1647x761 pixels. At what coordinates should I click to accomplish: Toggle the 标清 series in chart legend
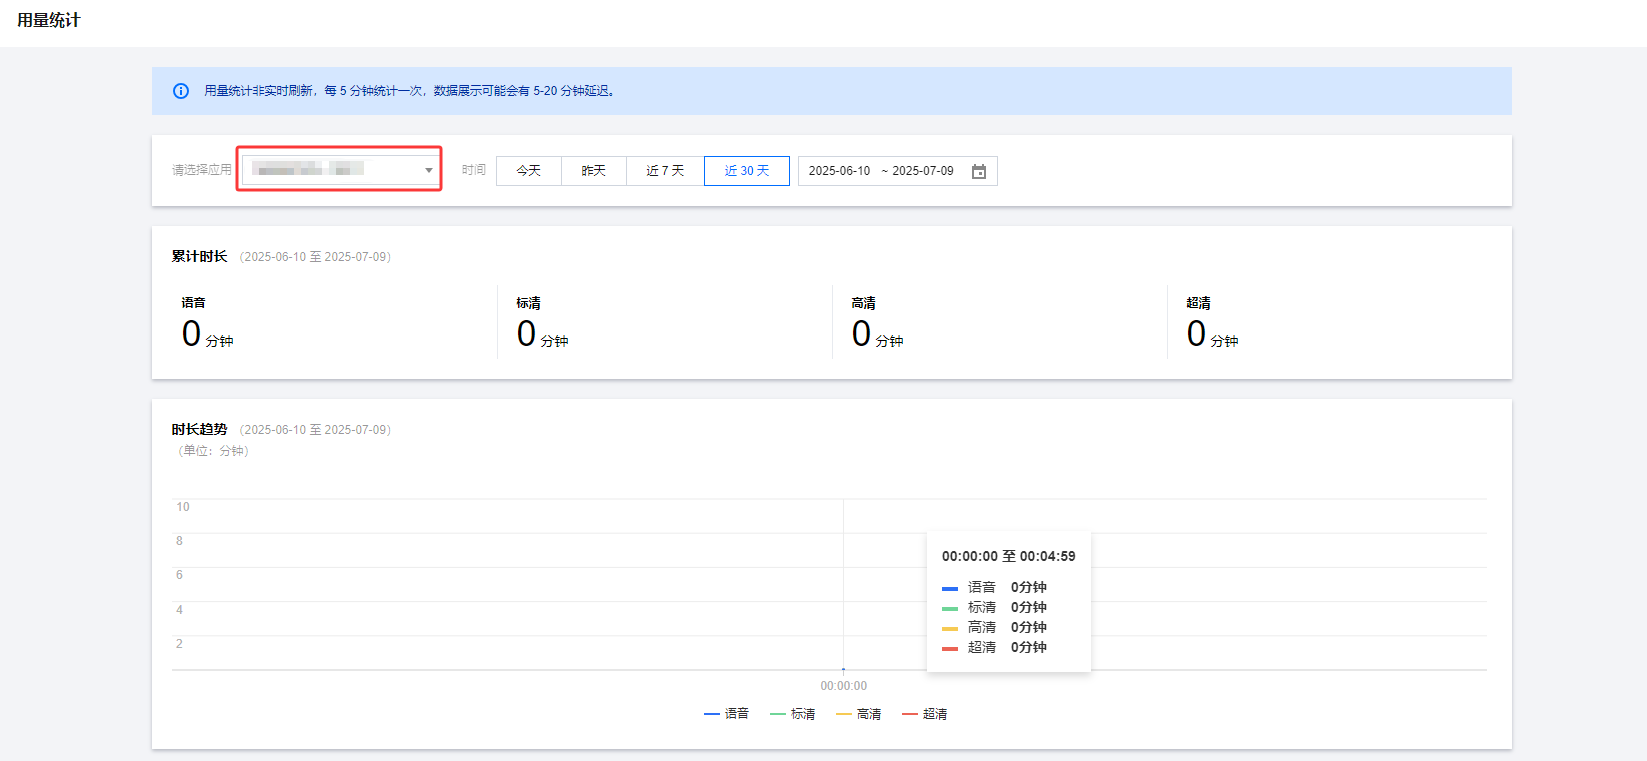point(793,714)
